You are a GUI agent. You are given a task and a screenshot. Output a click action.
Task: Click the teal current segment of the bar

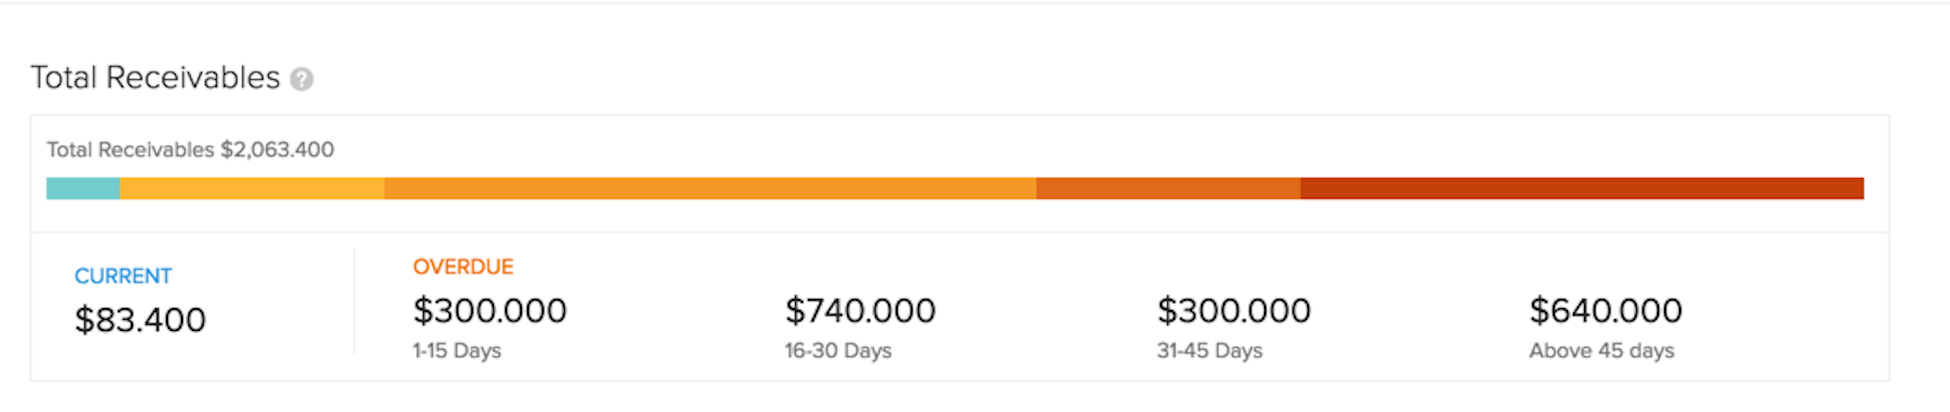83,188
